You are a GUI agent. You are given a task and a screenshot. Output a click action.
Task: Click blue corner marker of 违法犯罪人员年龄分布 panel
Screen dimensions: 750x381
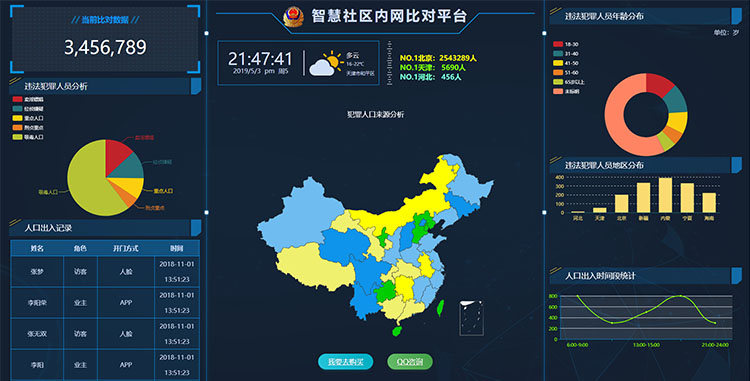(x=737, y=16)
